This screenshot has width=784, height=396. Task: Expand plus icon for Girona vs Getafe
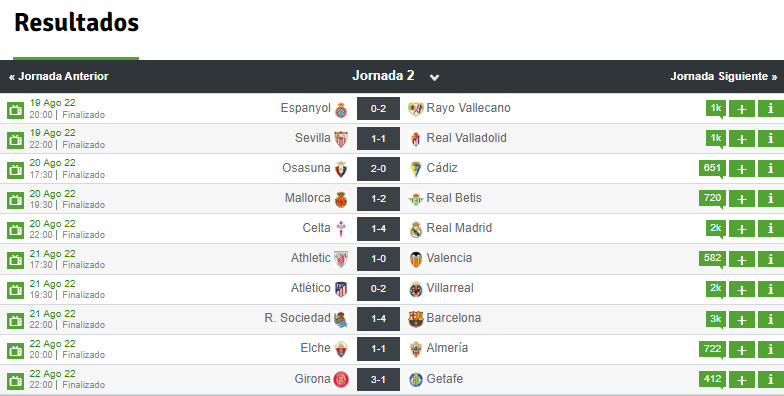[x=742, y=380]
